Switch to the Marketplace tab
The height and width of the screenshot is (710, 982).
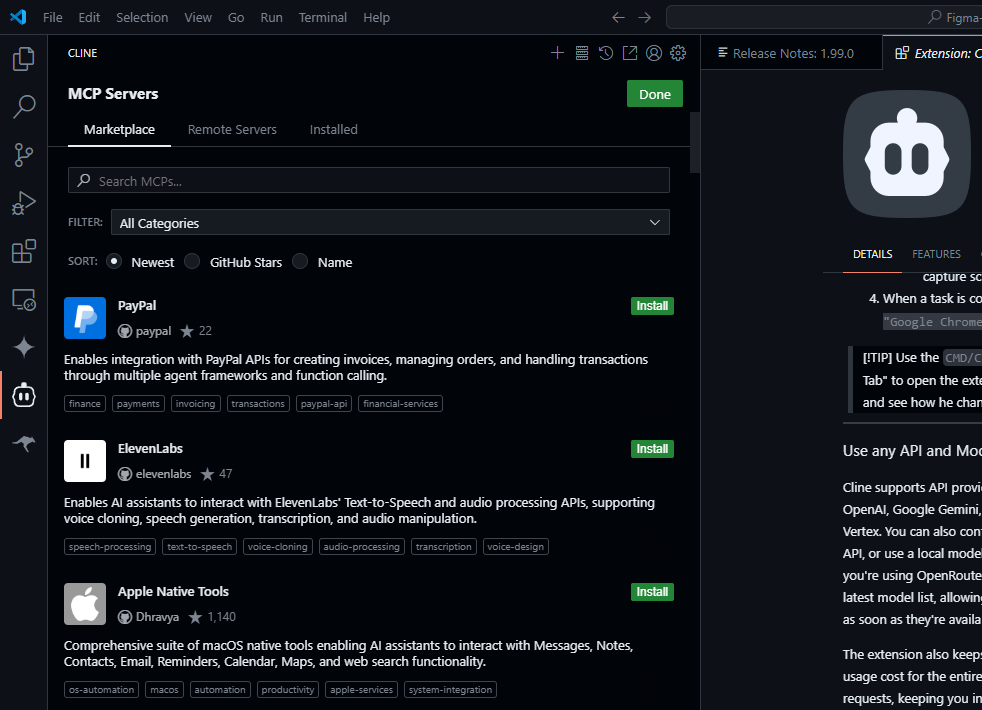pos(119,130)
